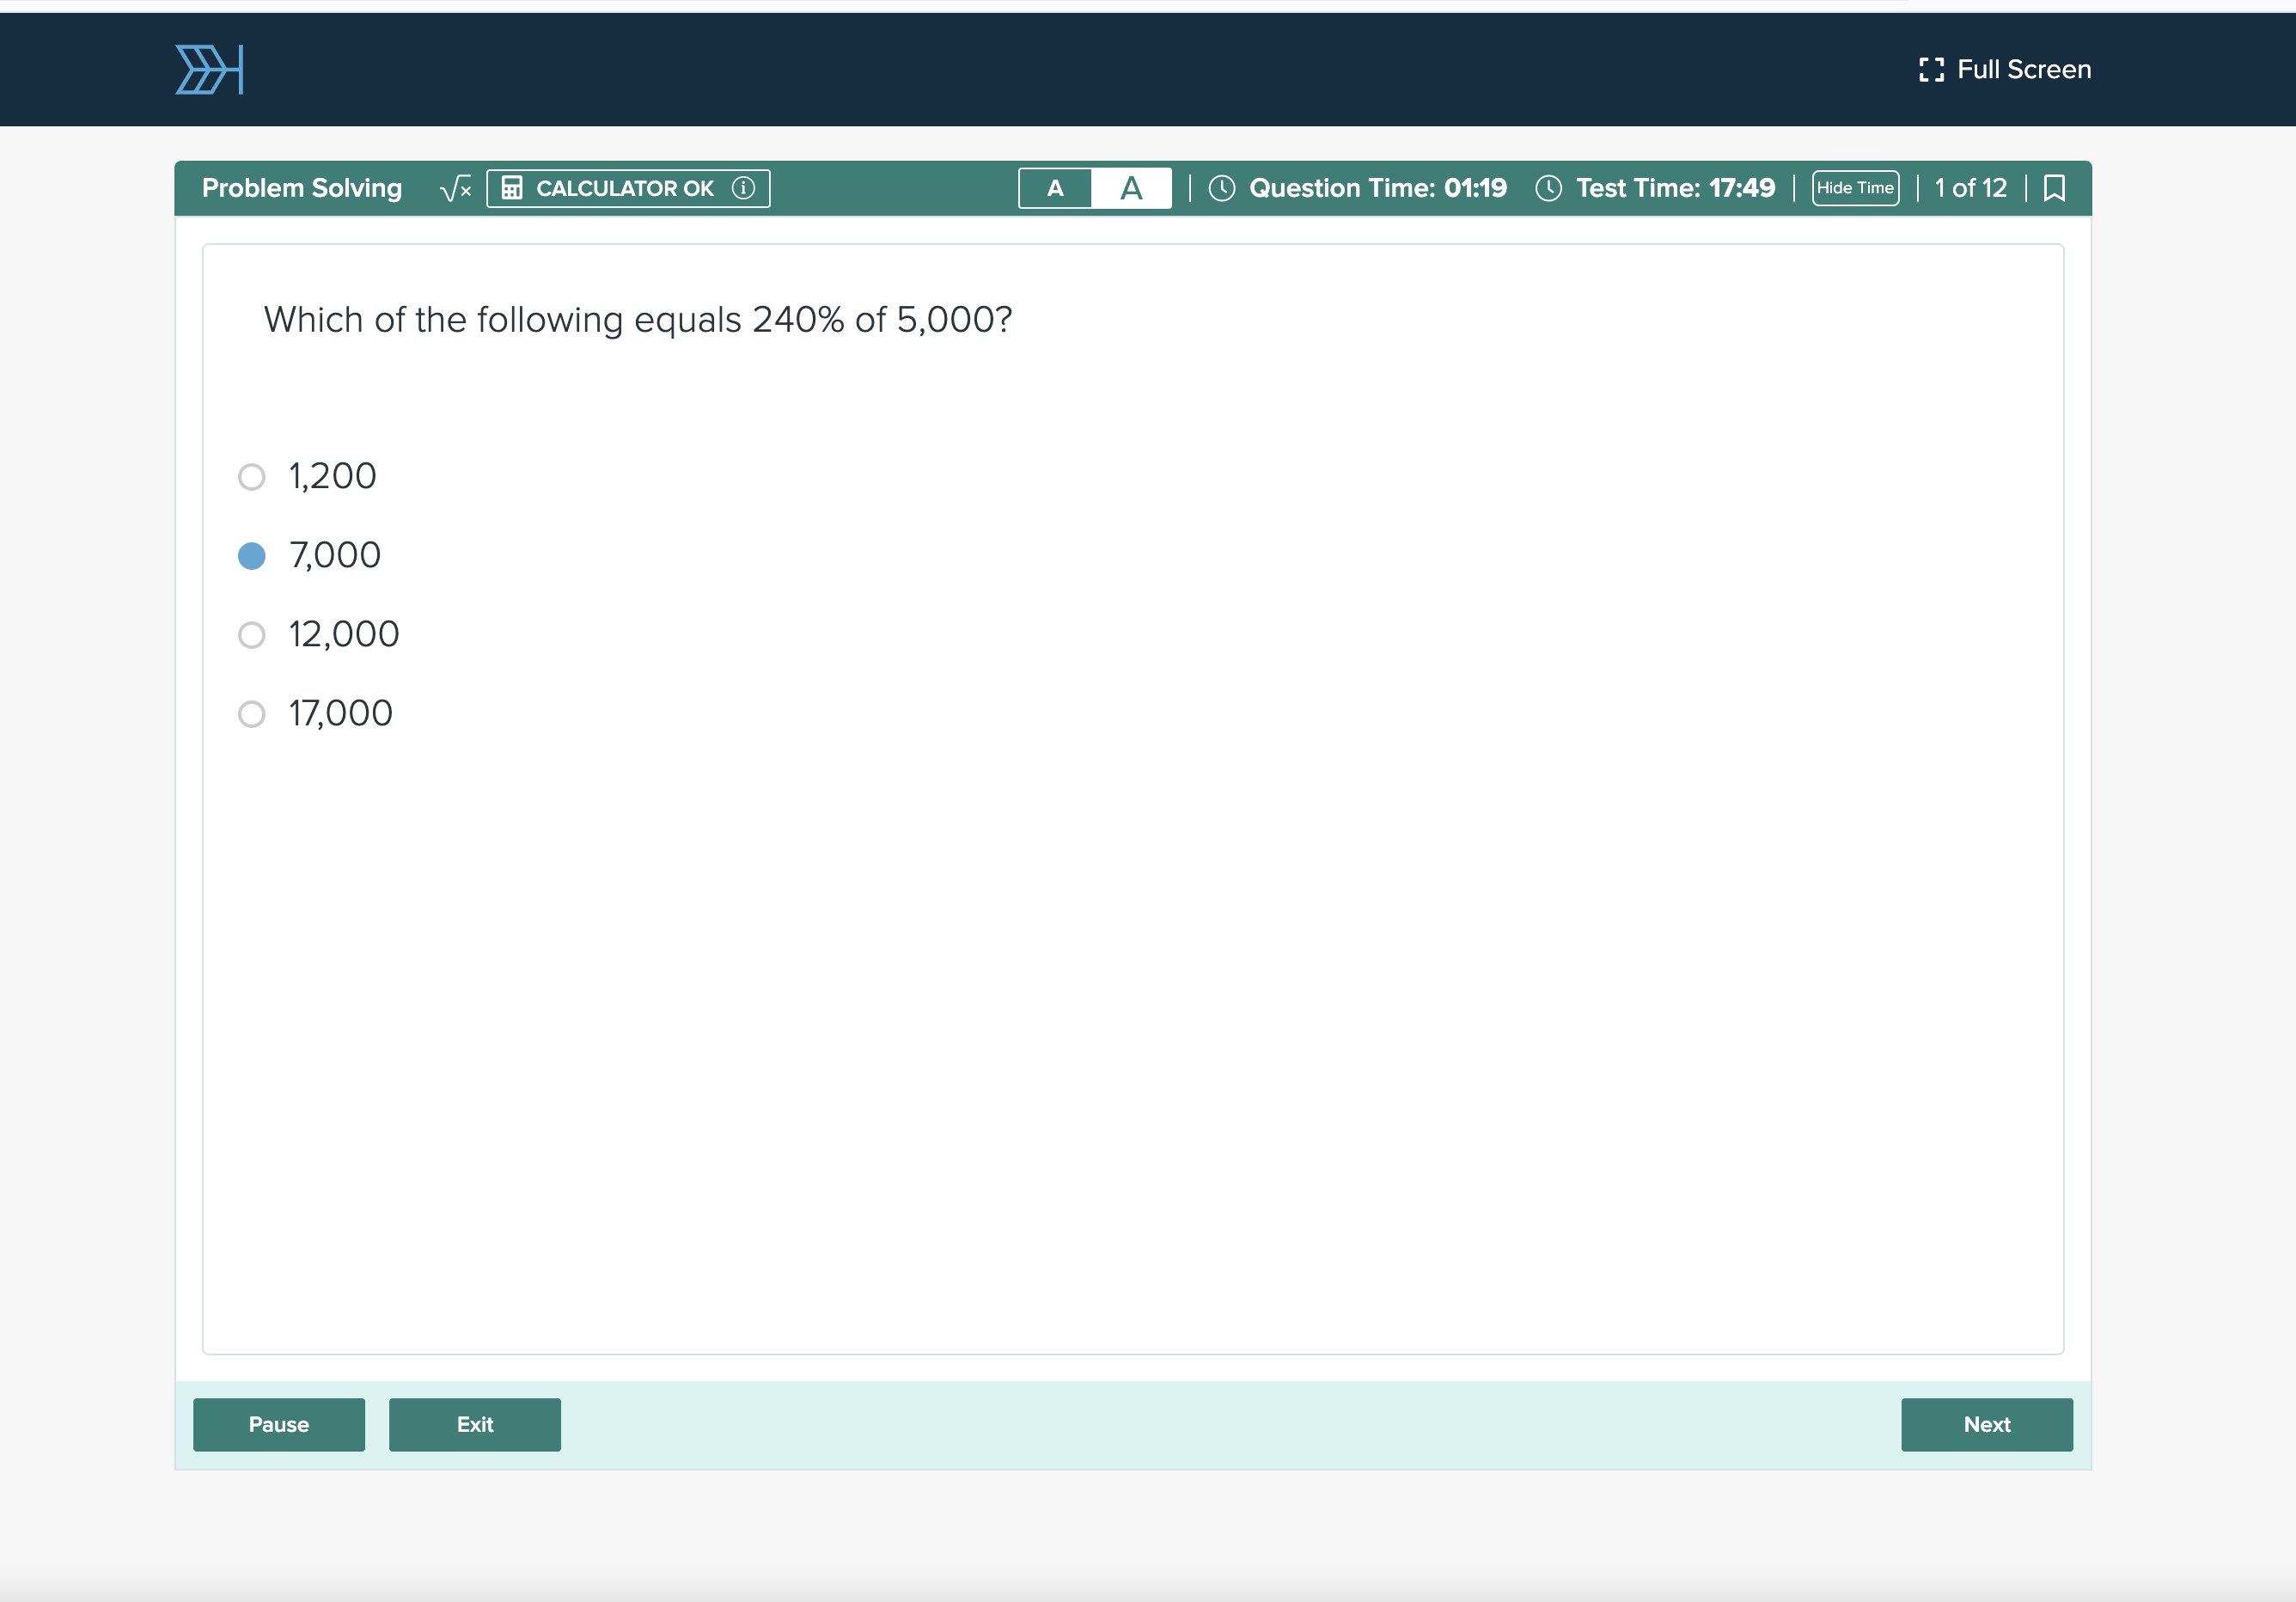Switch to smaller font size A
Screen dimensions: 2296x1602
(x=1055, y=188)
